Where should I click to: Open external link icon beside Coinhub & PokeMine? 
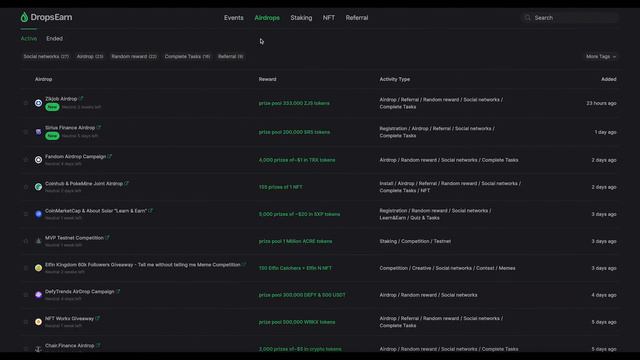point(127,183)
